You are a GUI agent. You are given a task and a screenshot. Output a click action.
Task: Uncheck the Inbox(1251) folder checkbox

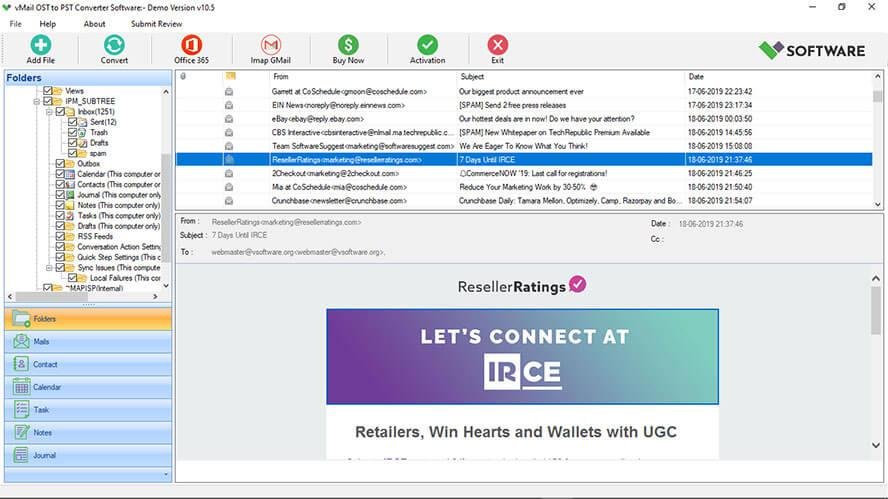(x=61, y=112)
